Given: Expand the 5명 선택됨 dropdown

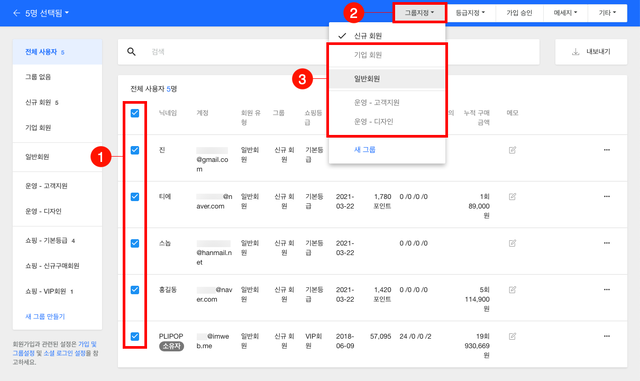Looking at the screenshot, I should point(47,13).
